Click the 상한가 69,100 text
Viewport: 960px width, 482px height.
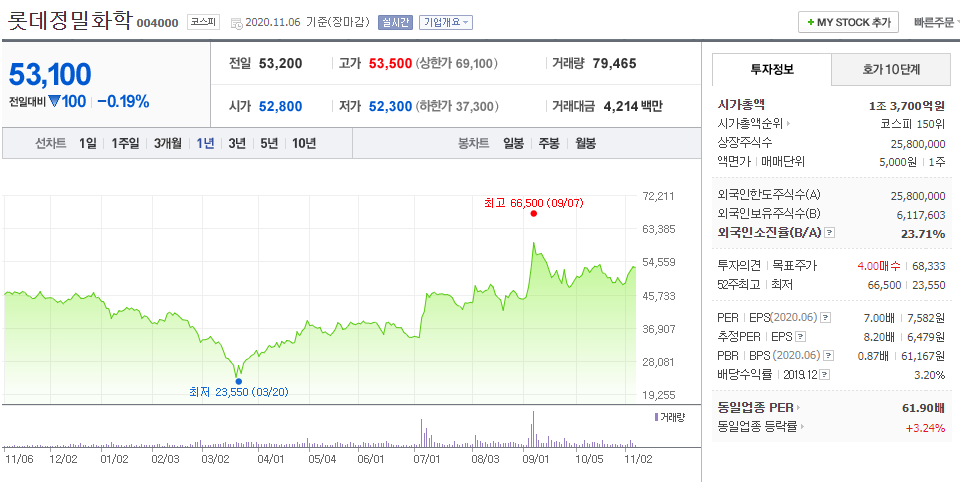tap(457, 63)
